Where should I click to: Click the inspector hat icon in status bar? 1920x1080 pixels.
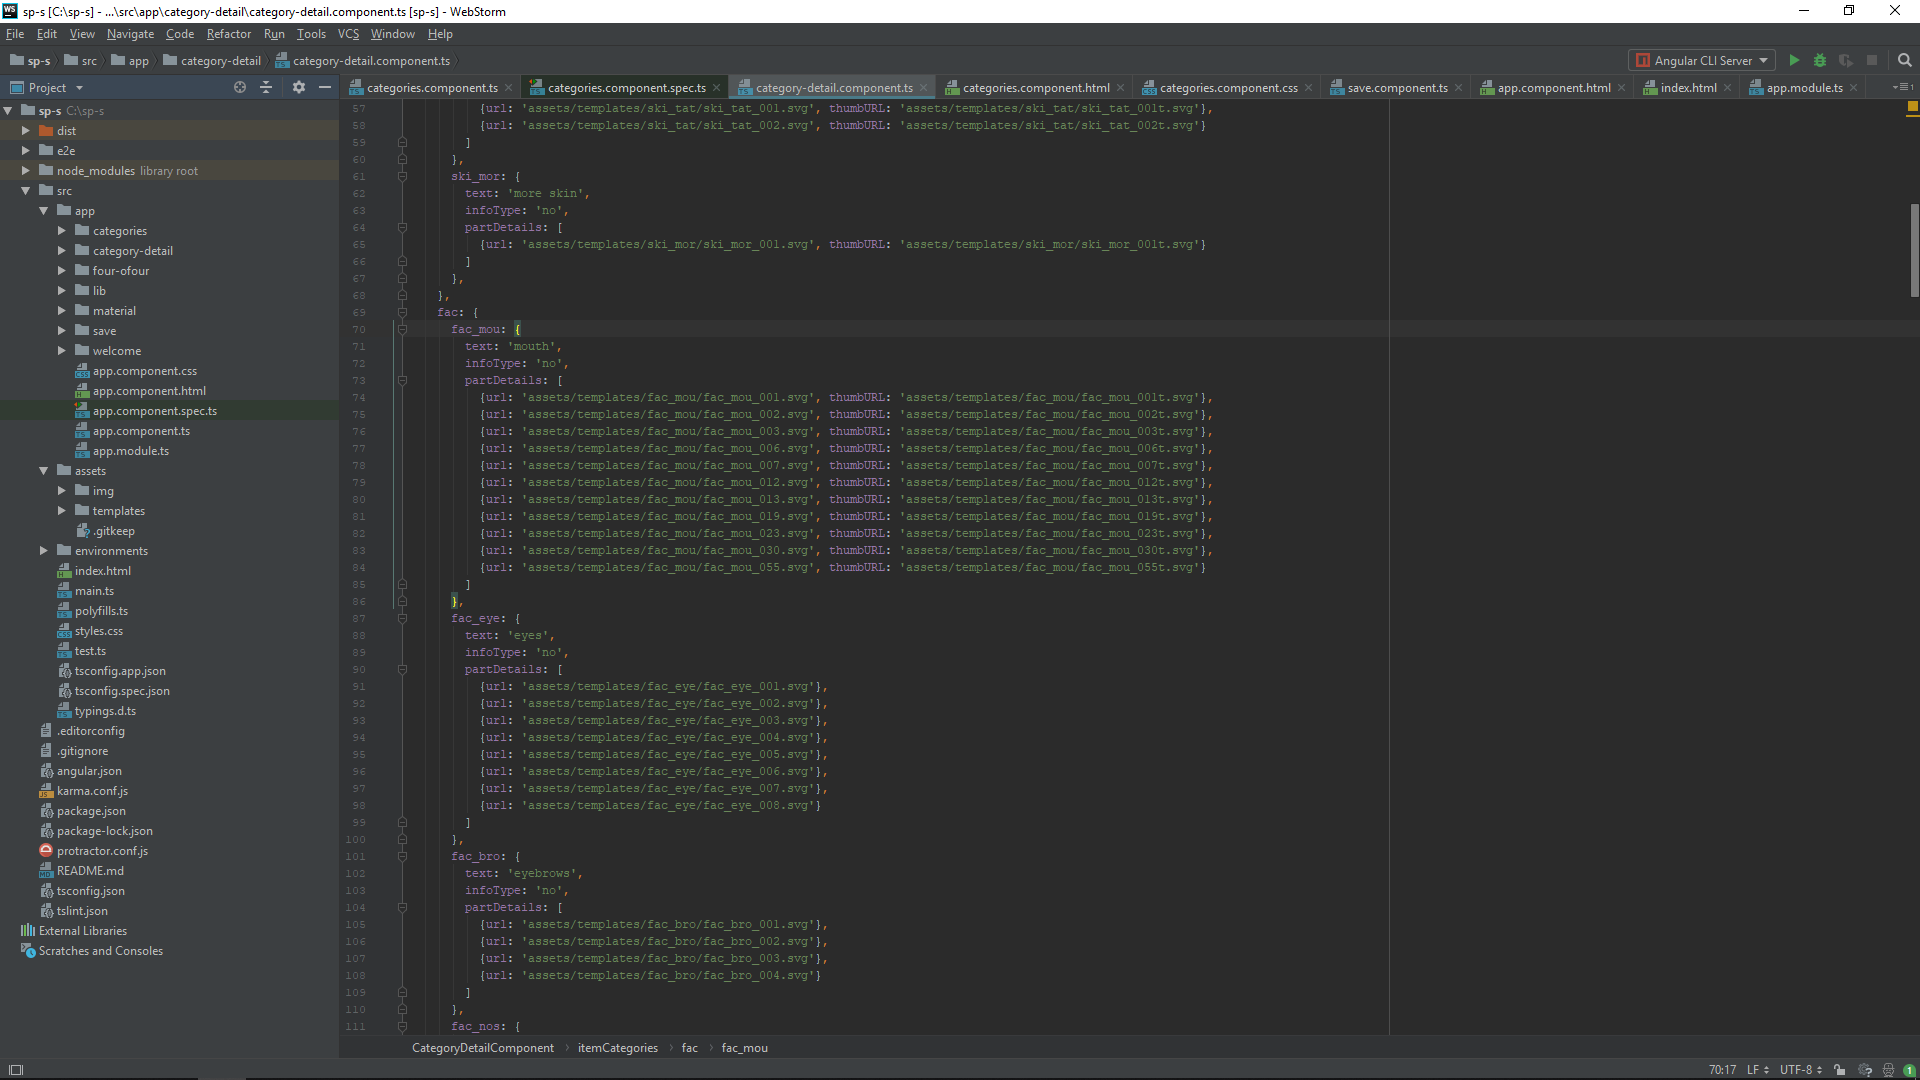tap(1888, 1070)
